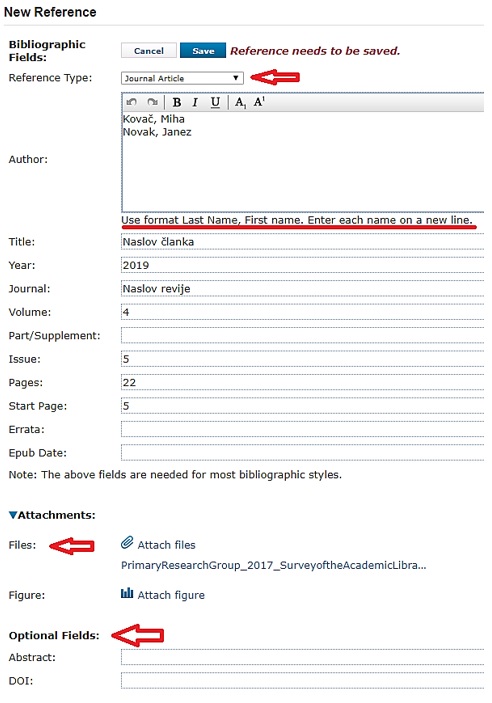Click the bar chart Attach figure icon
The image size is (492, 703).
(x=127, y=594)
